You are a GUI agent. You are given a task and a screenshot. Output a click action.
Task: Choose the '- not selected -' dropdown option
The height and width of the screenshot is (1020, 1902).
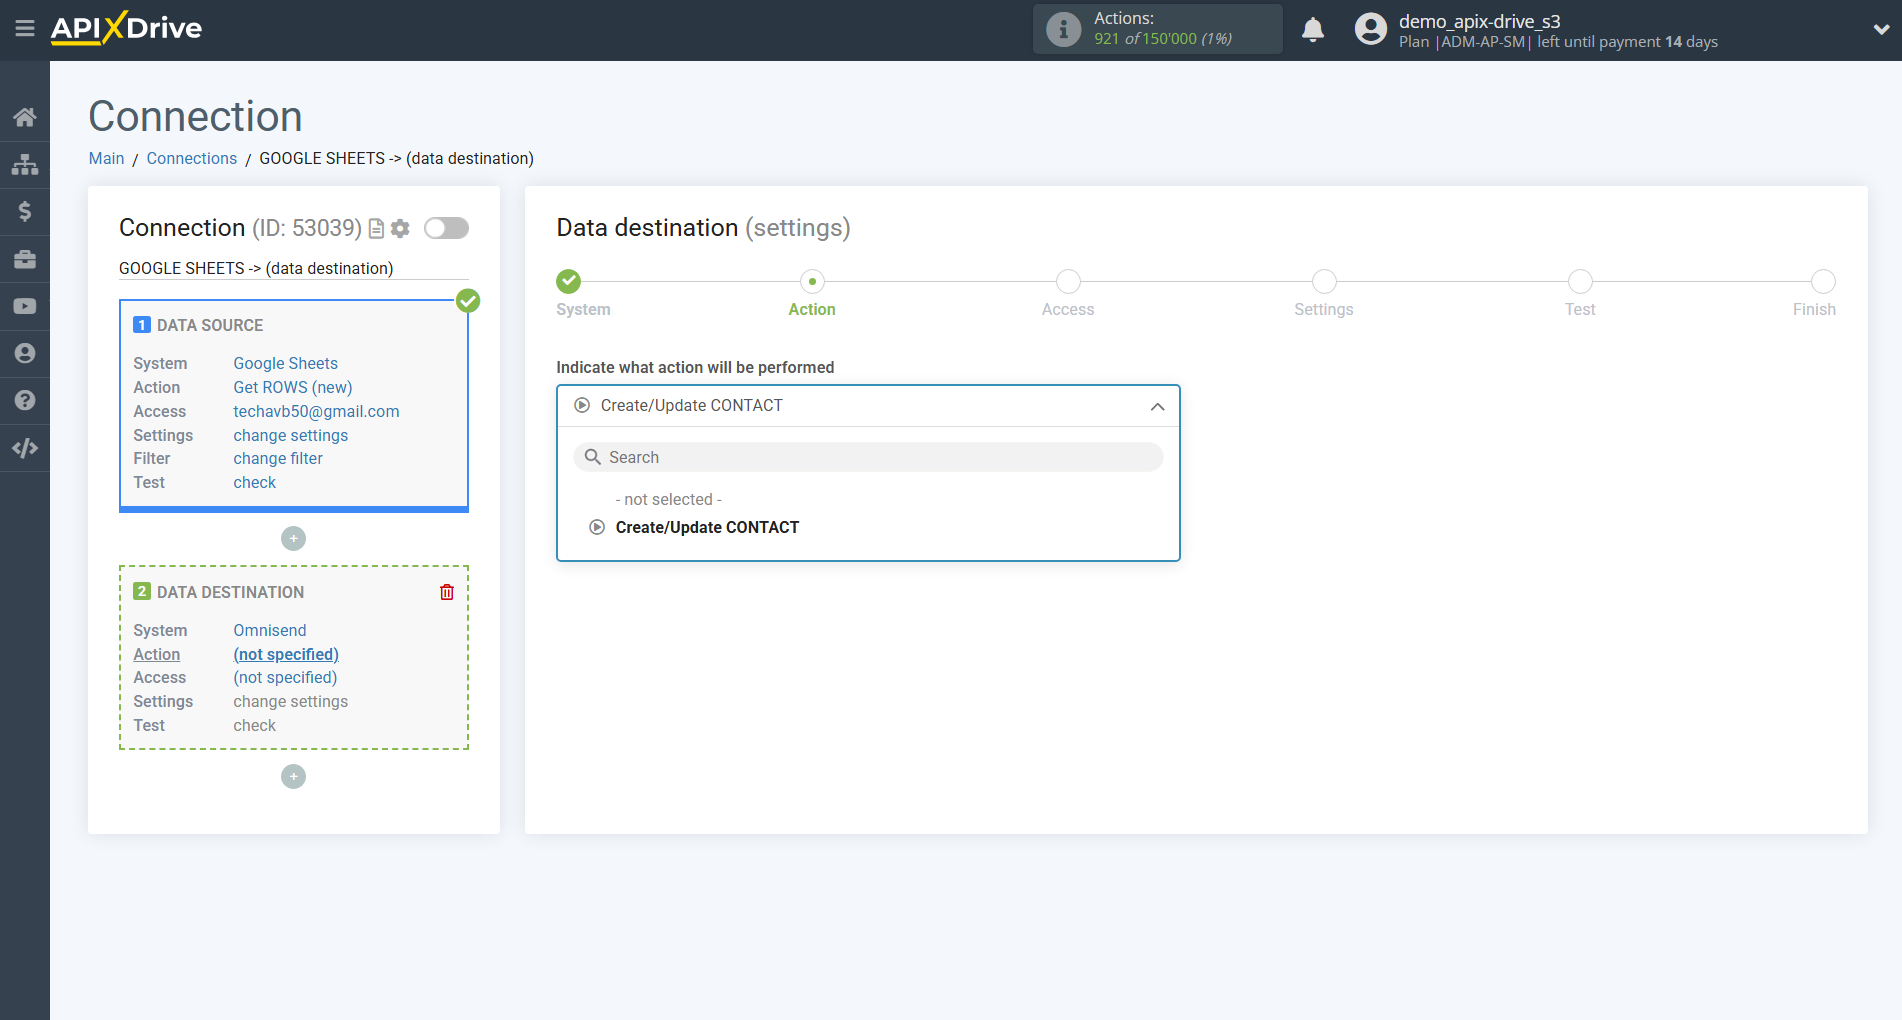668,499
